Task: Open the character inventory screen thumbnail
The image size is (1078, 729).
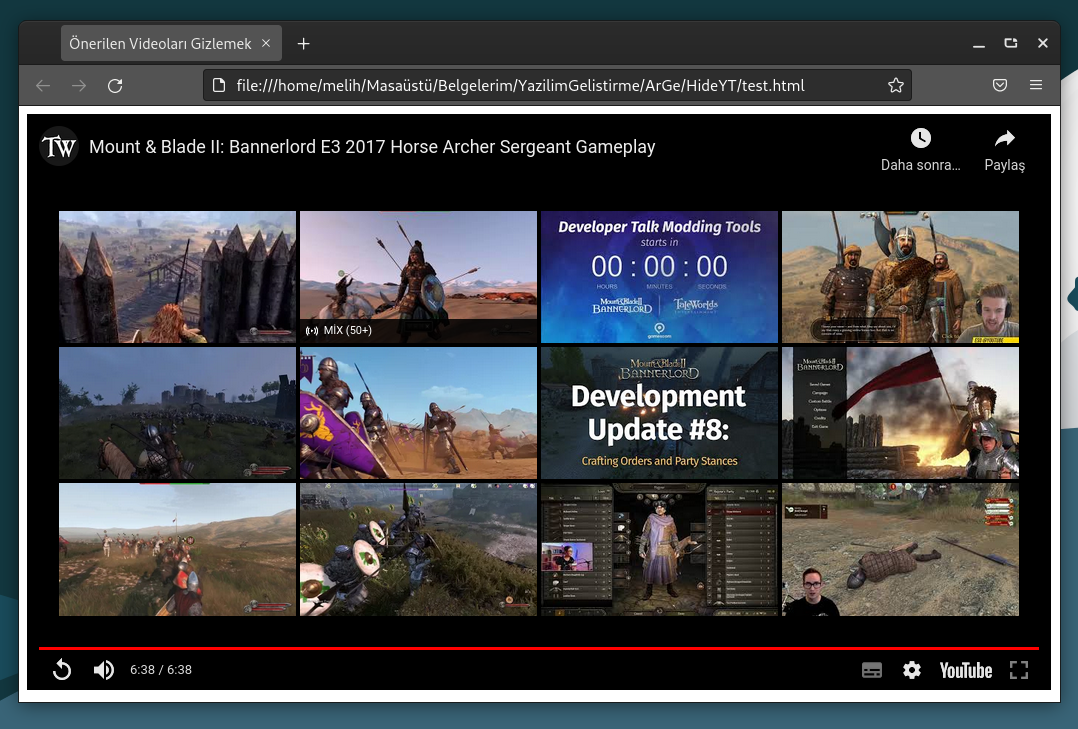Action: (x=659, y=549)
